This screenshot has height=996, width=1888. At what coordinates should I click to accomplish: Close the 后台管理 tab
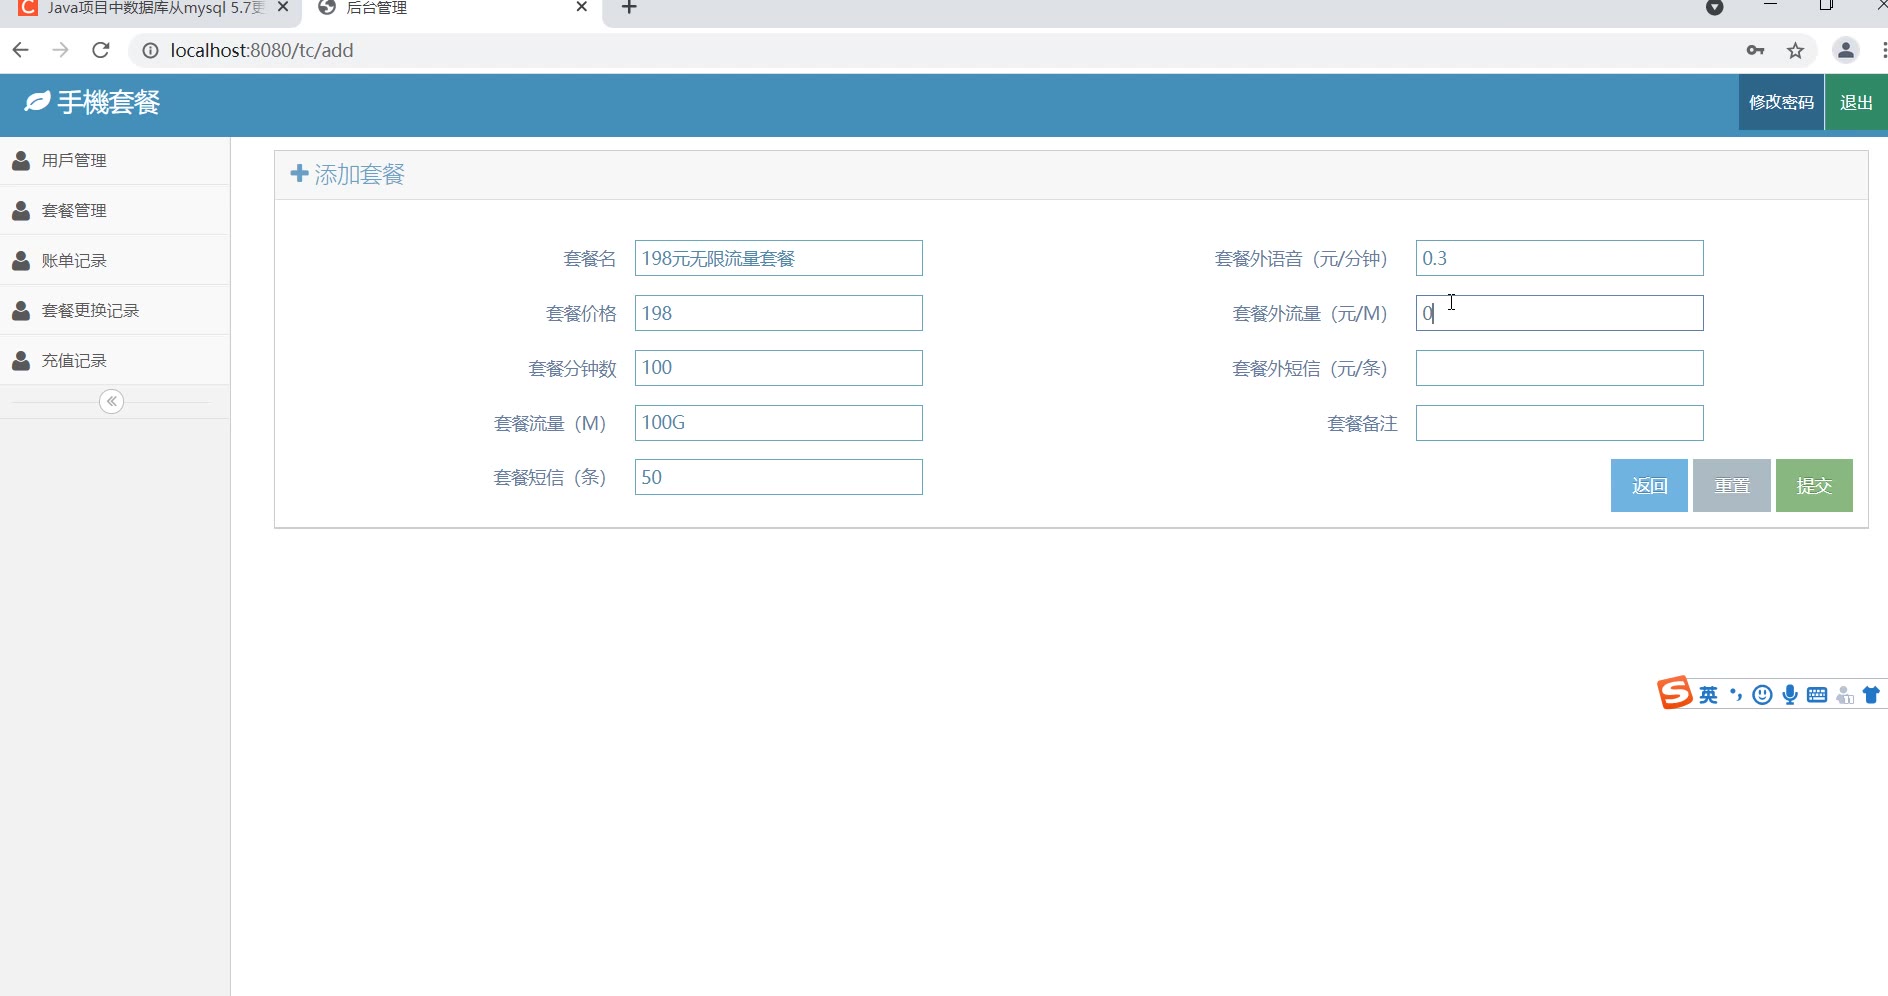coord(582,7)
